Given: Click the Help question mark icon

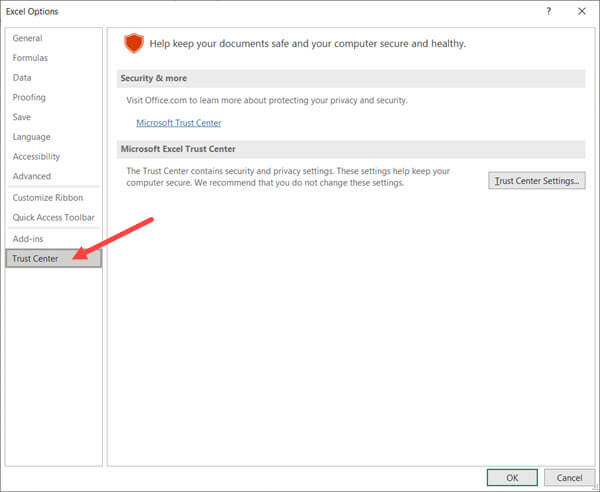Looking at the screenshot, I should click(548, 11).
